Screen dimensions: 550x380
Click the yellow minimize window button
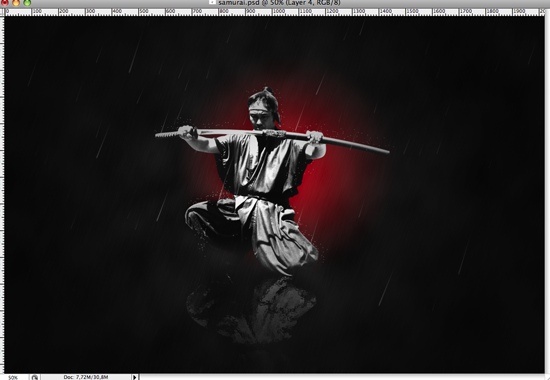pos(16,3)
